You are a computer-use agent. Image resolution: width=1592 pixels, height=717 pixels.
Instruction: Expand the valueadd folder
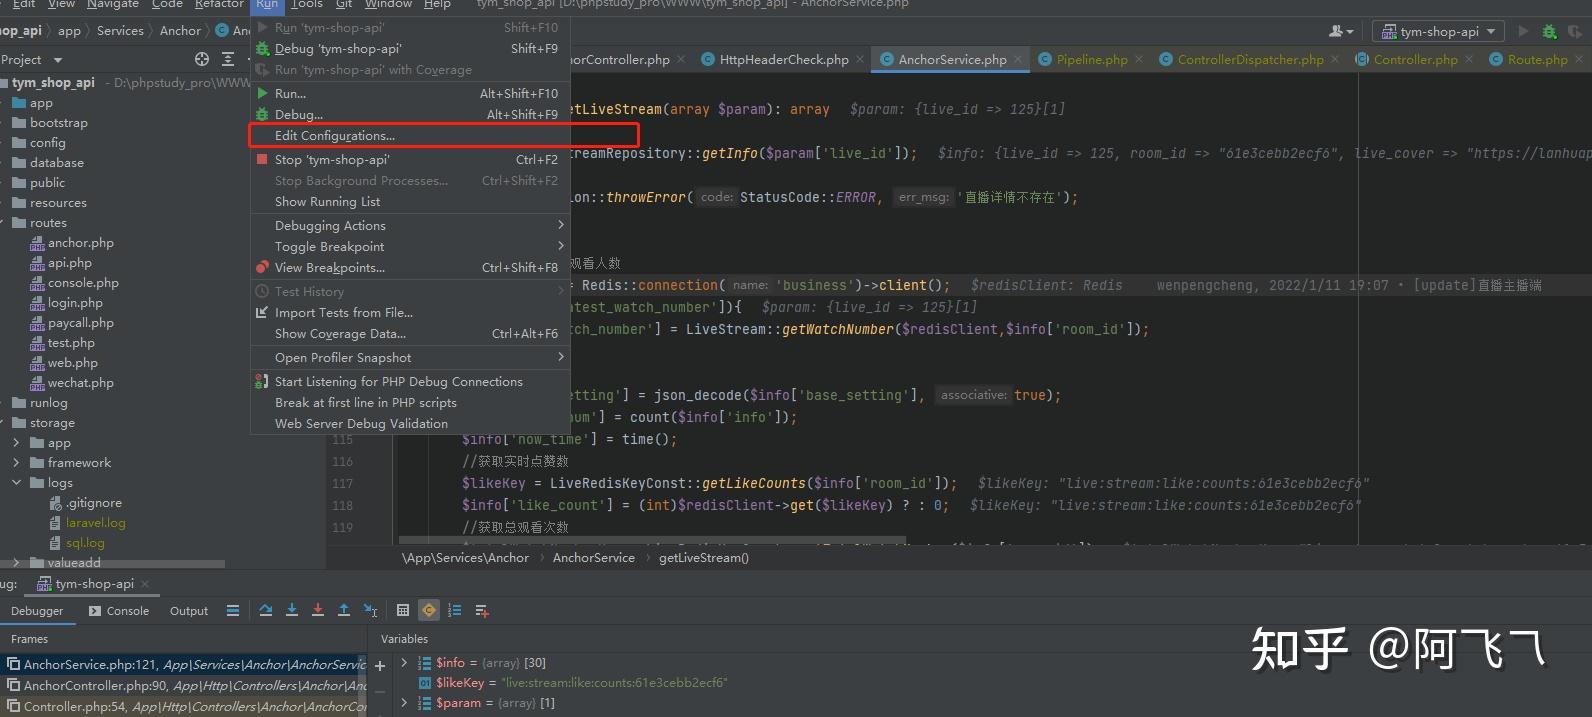[16, 563]
